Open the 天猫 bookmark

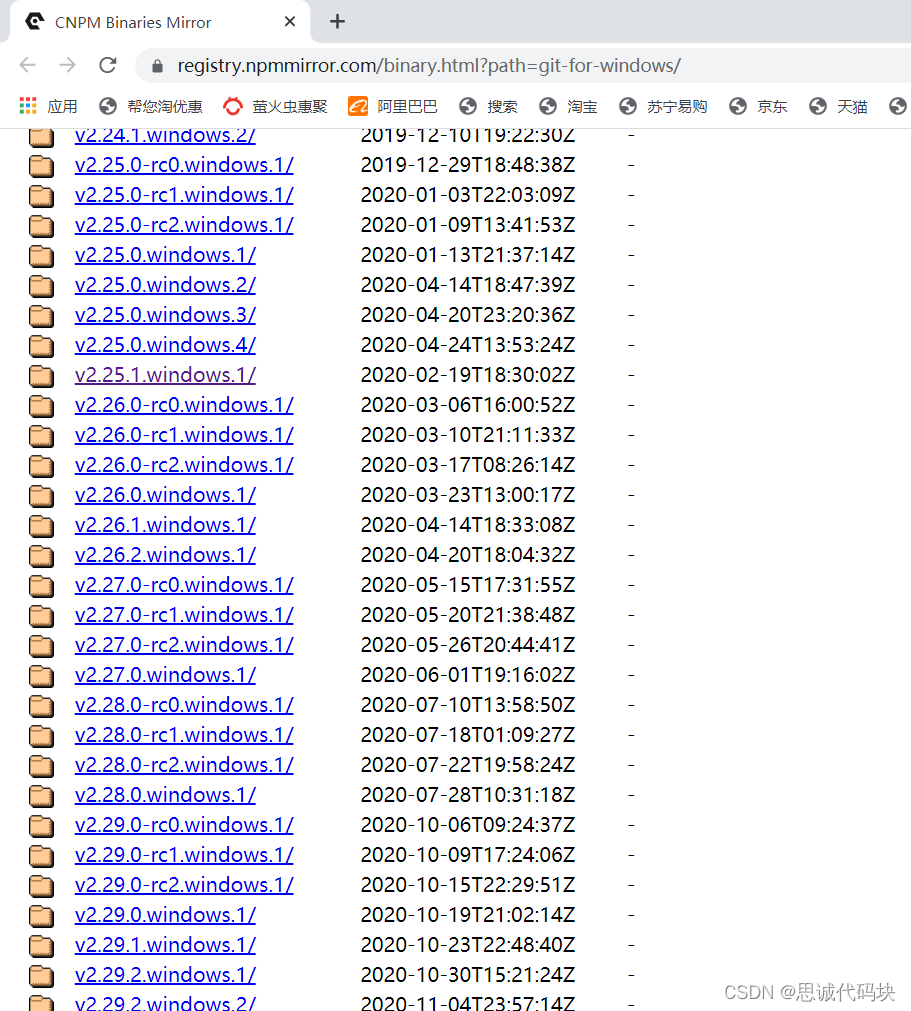839,106
